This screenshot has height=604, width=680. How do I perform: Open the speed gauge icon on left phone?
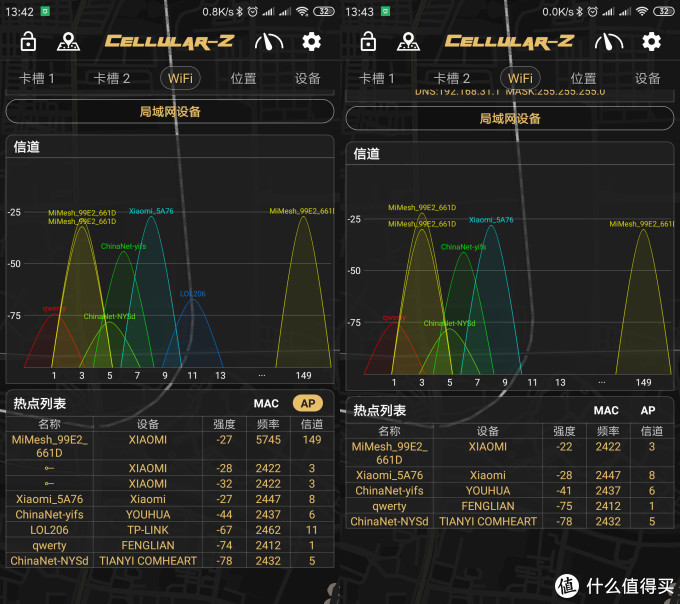click(269, 42)
